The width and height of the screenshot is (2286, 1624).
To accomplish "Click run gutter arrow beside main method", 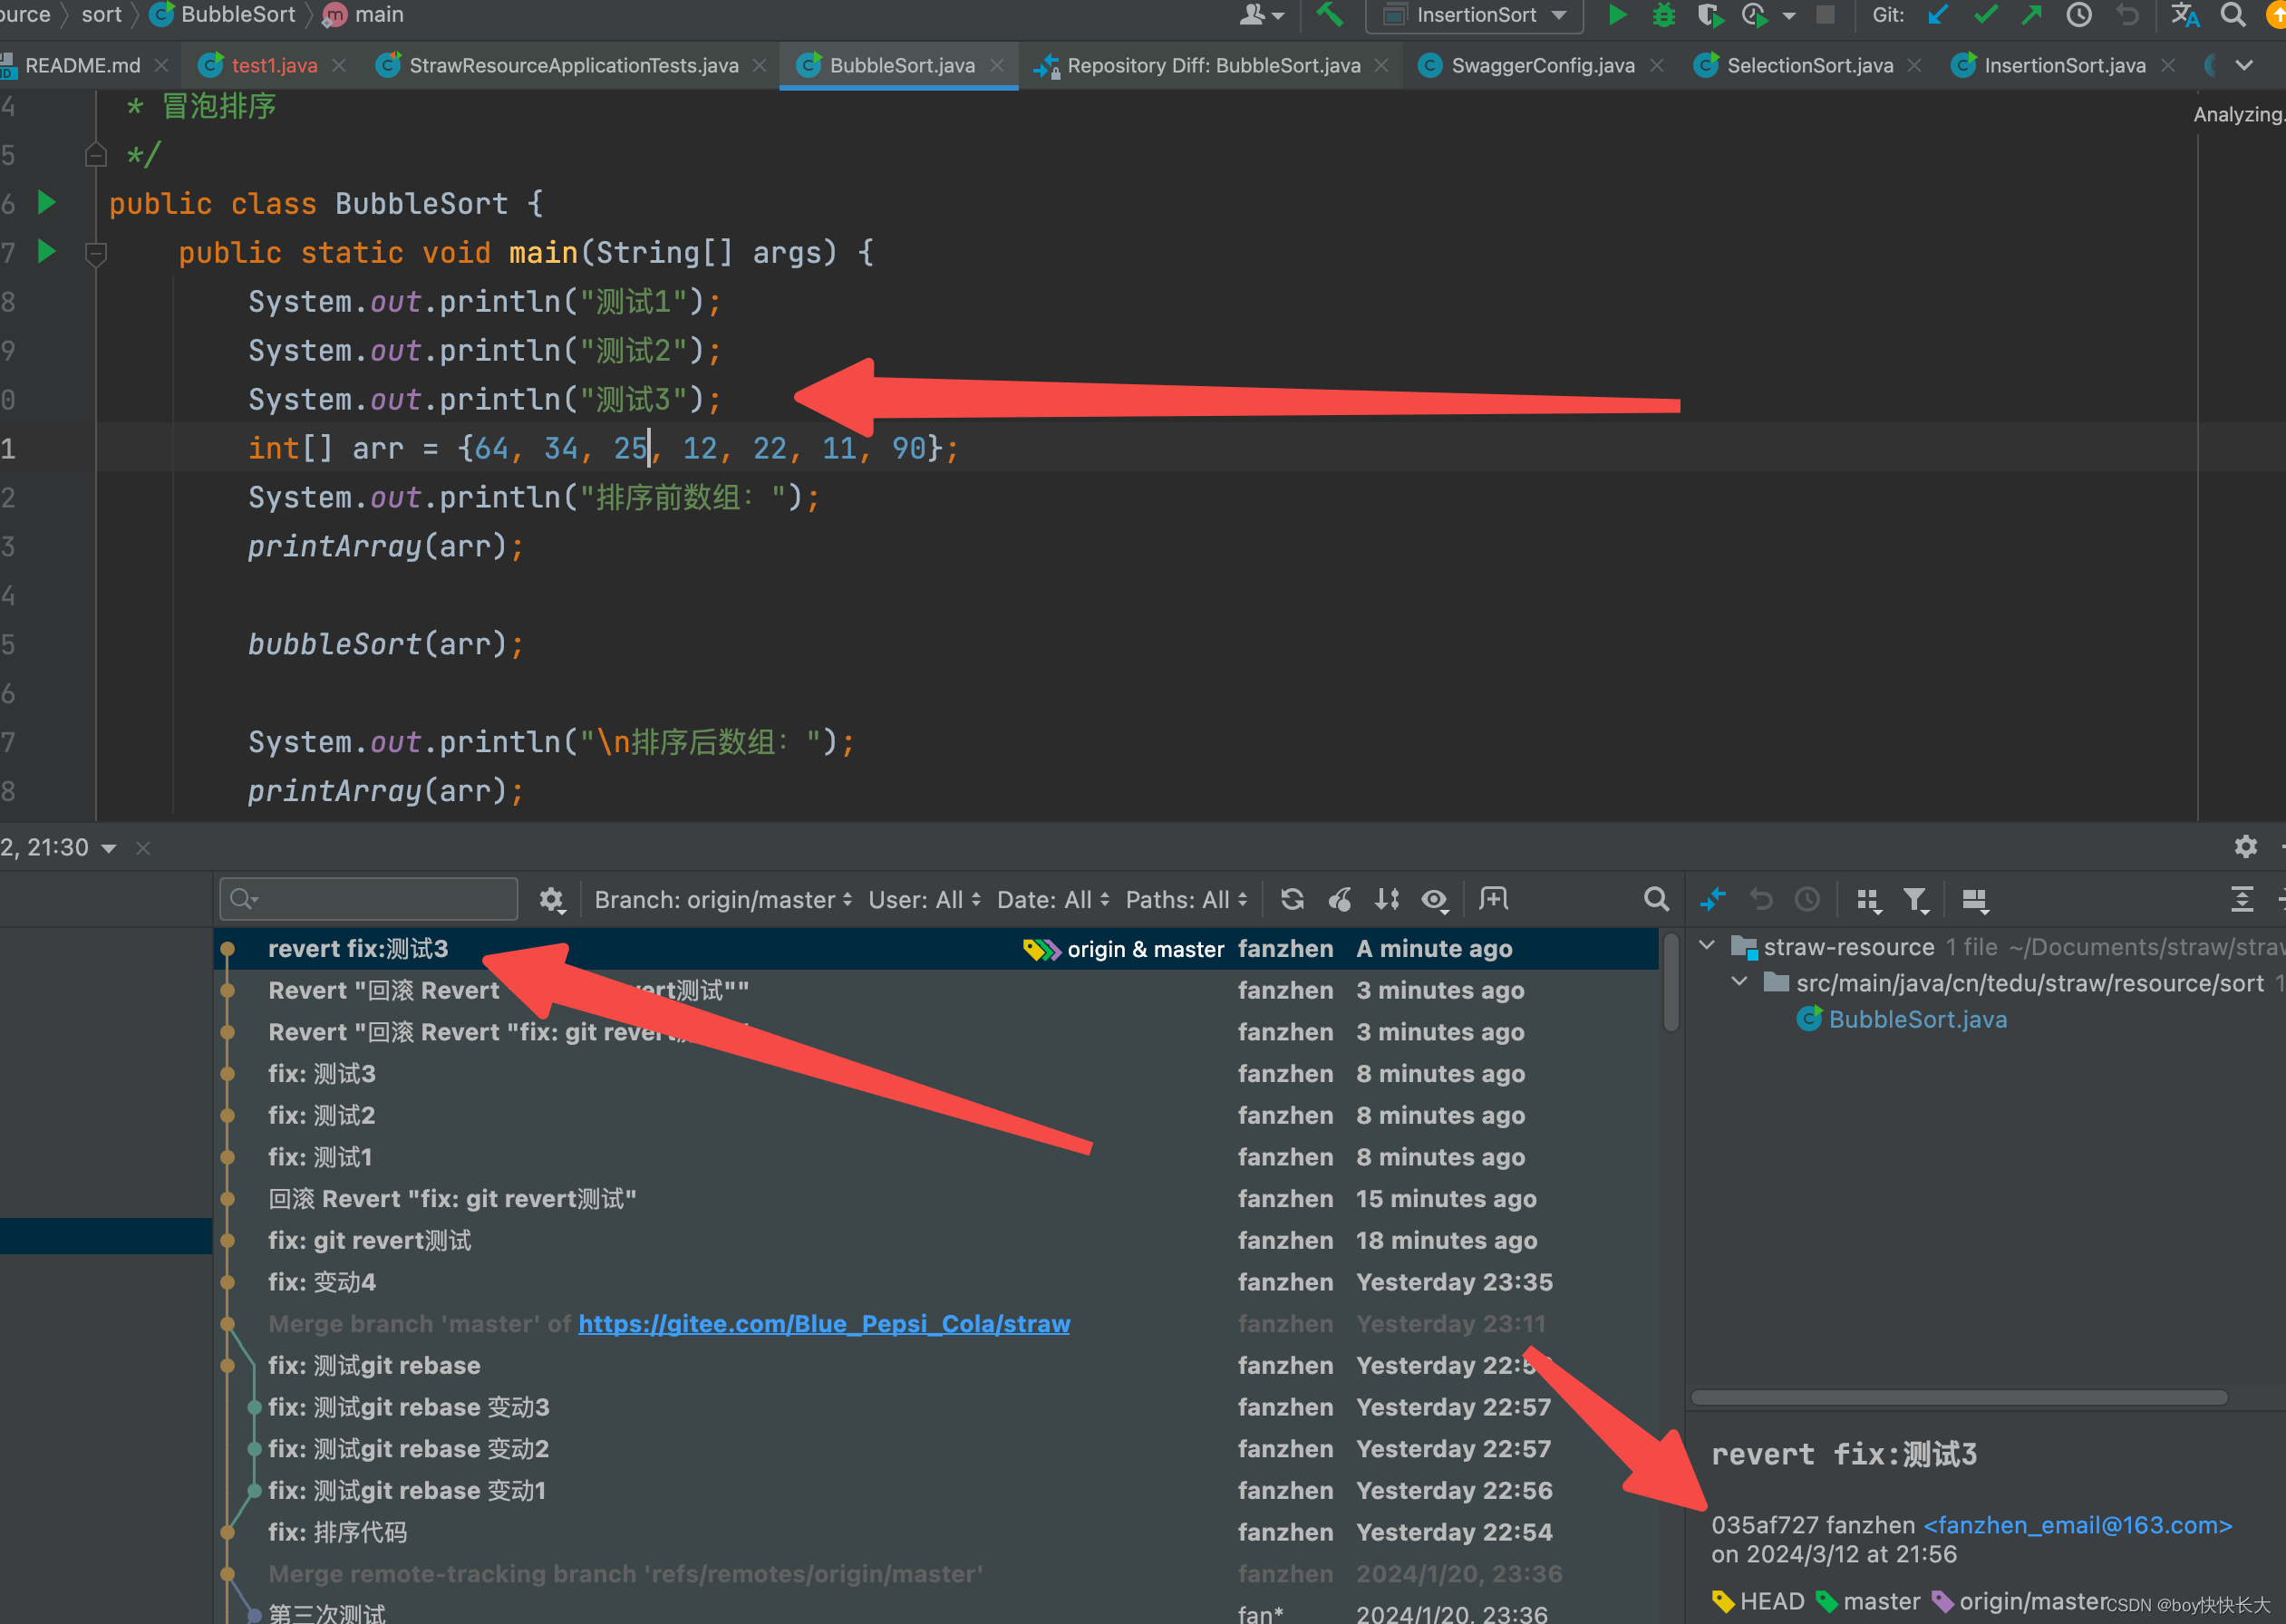I will (46, 251).
